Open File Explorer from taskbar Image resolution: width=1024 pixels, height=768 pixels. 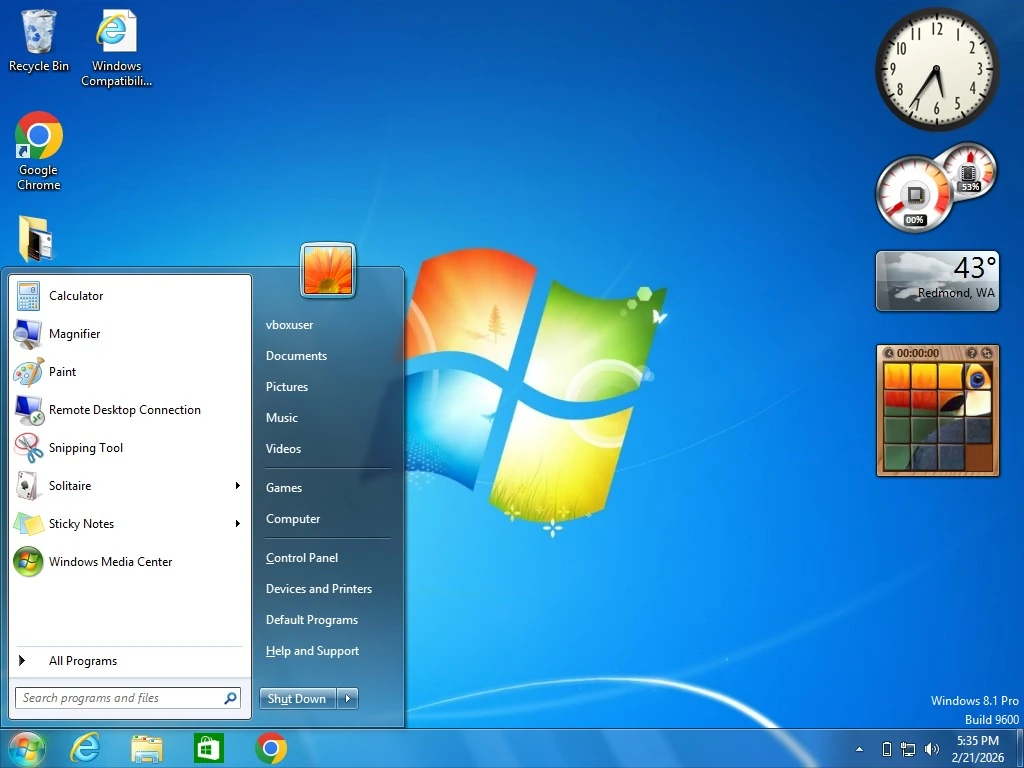(x=147, y=748)
